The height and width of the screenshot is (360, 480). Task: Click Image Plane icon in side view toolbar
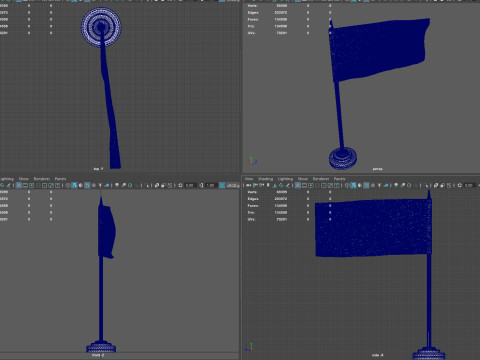[x=275, y=185]
